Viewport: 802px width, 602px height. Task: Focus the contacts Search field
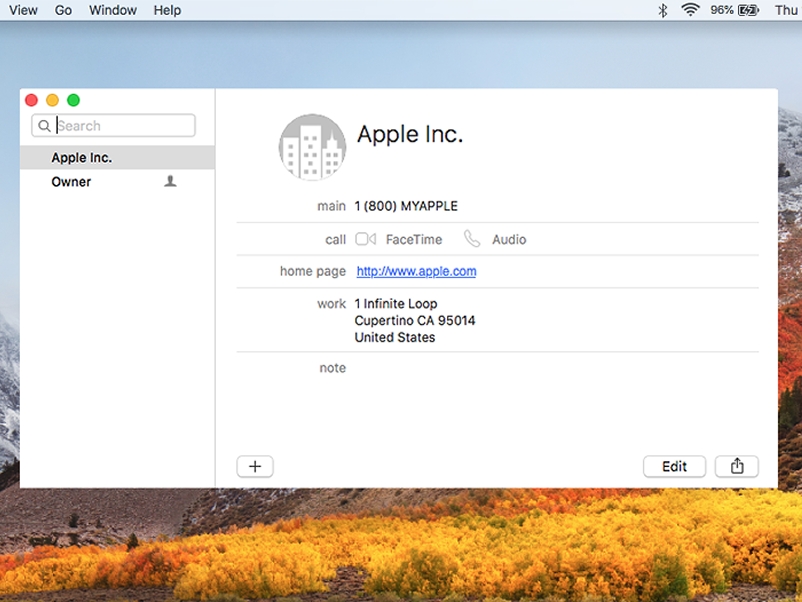(x=114, y=125)
